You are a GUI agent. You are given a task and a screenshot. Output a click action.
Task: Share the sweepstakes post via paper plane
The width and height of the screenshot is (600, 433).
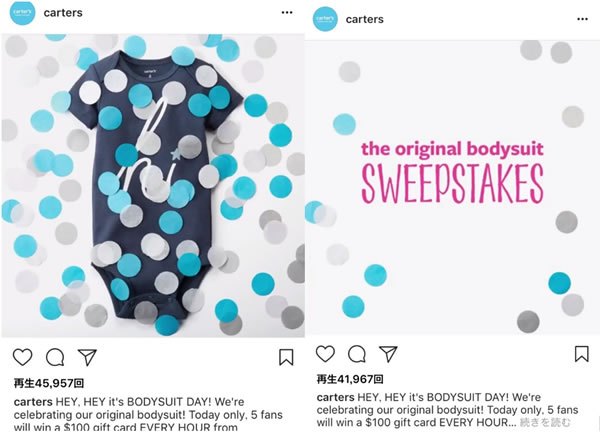(388, 354)
